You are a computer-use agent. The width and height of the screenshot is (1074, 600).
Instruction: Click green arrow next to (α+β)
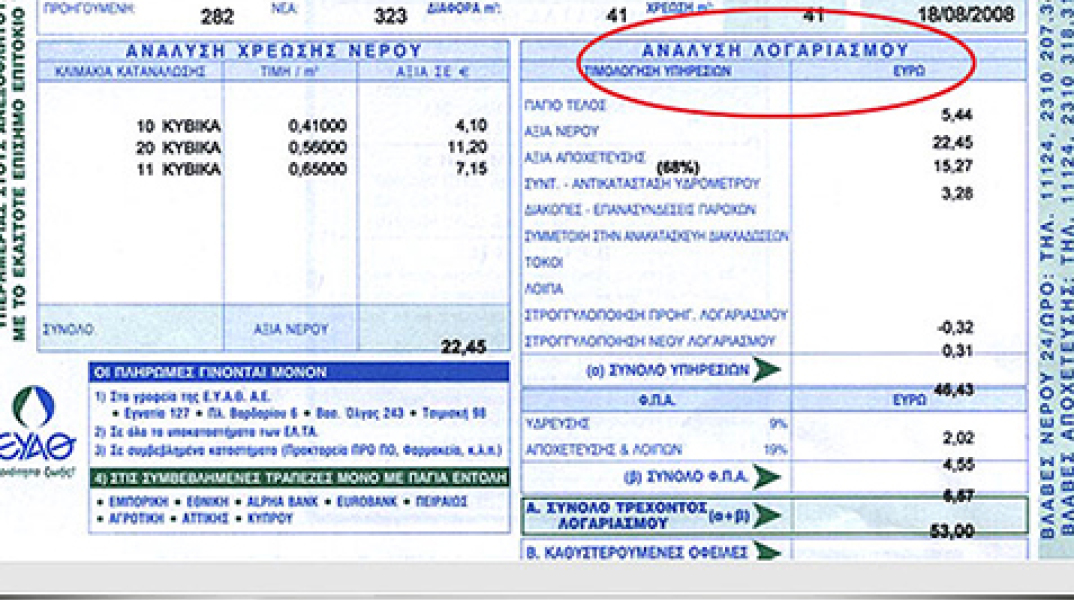point(767,516)
